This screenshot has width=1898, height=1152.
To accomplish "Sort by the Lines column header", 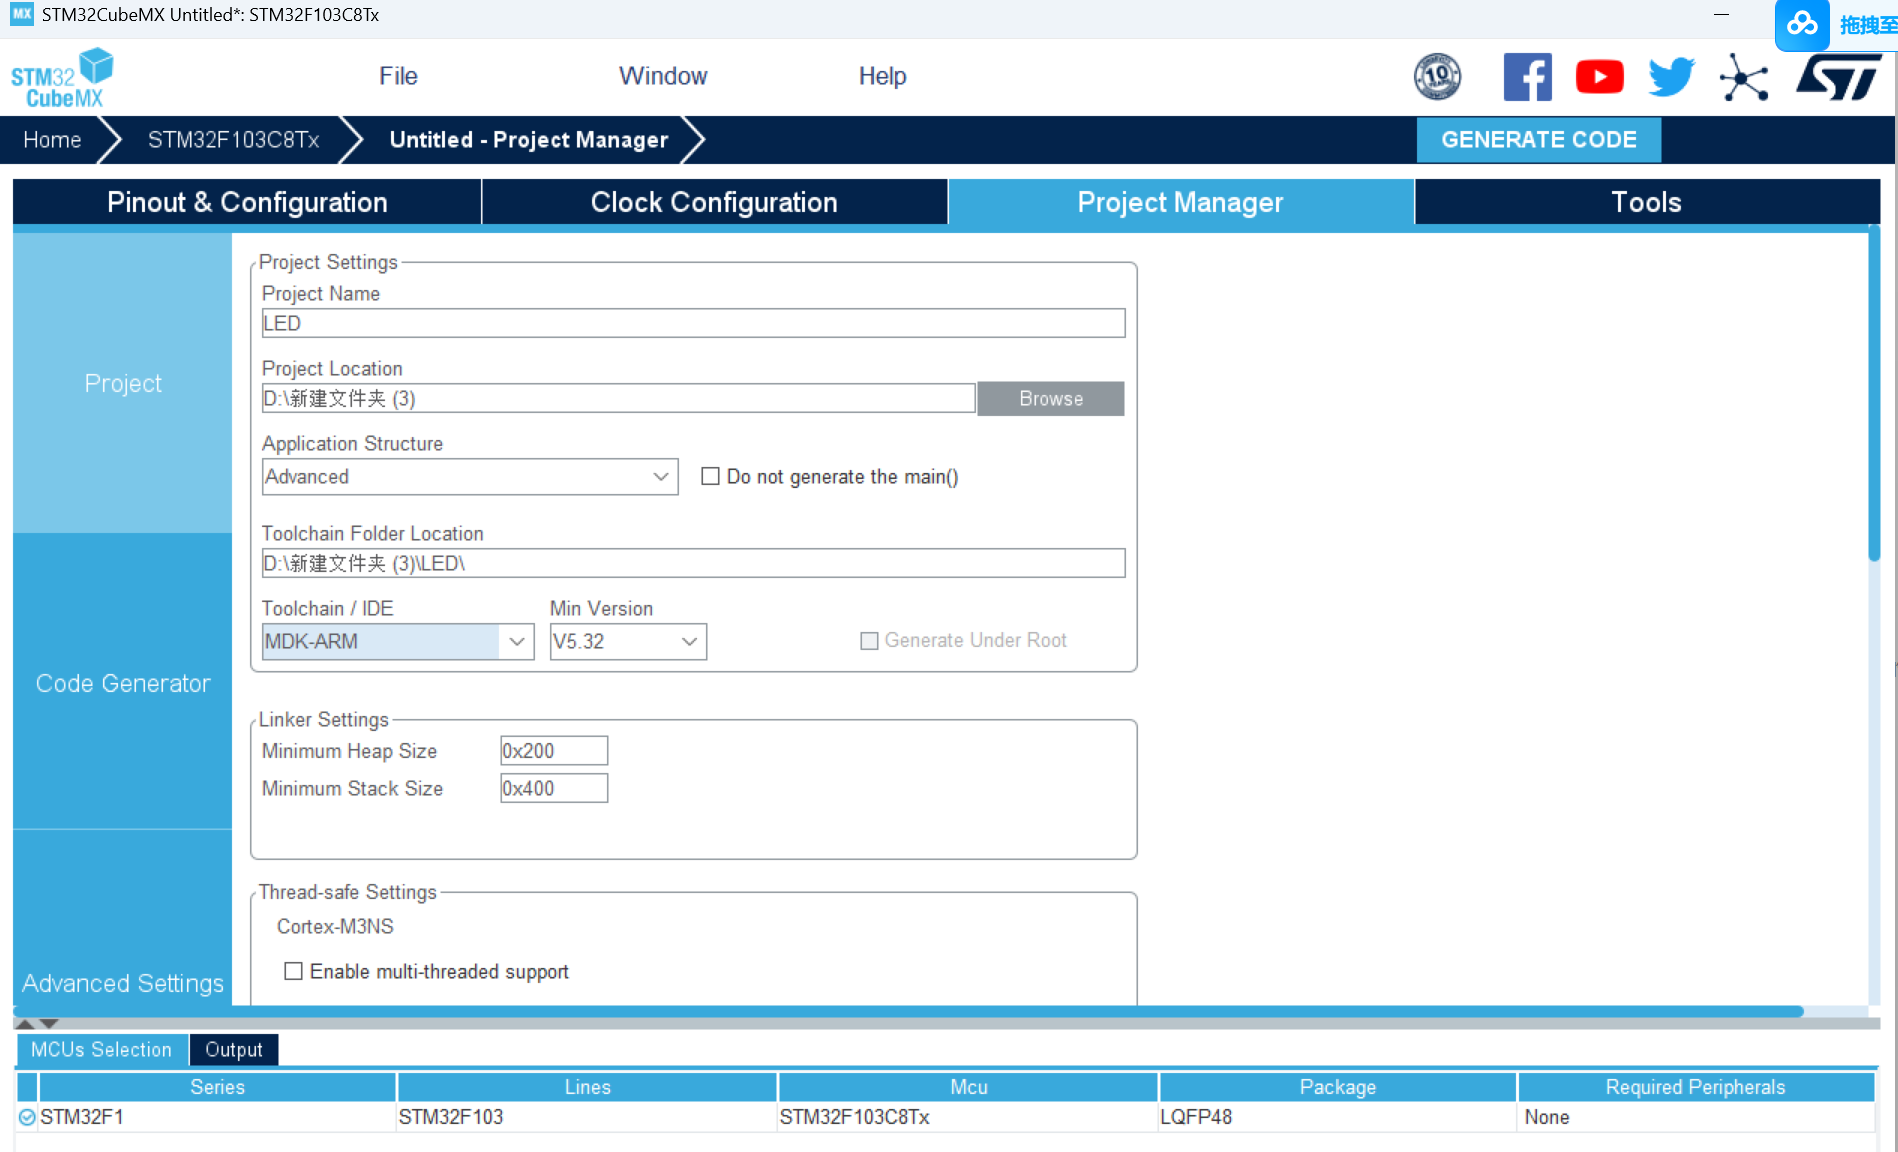I will pos(587,1087).
